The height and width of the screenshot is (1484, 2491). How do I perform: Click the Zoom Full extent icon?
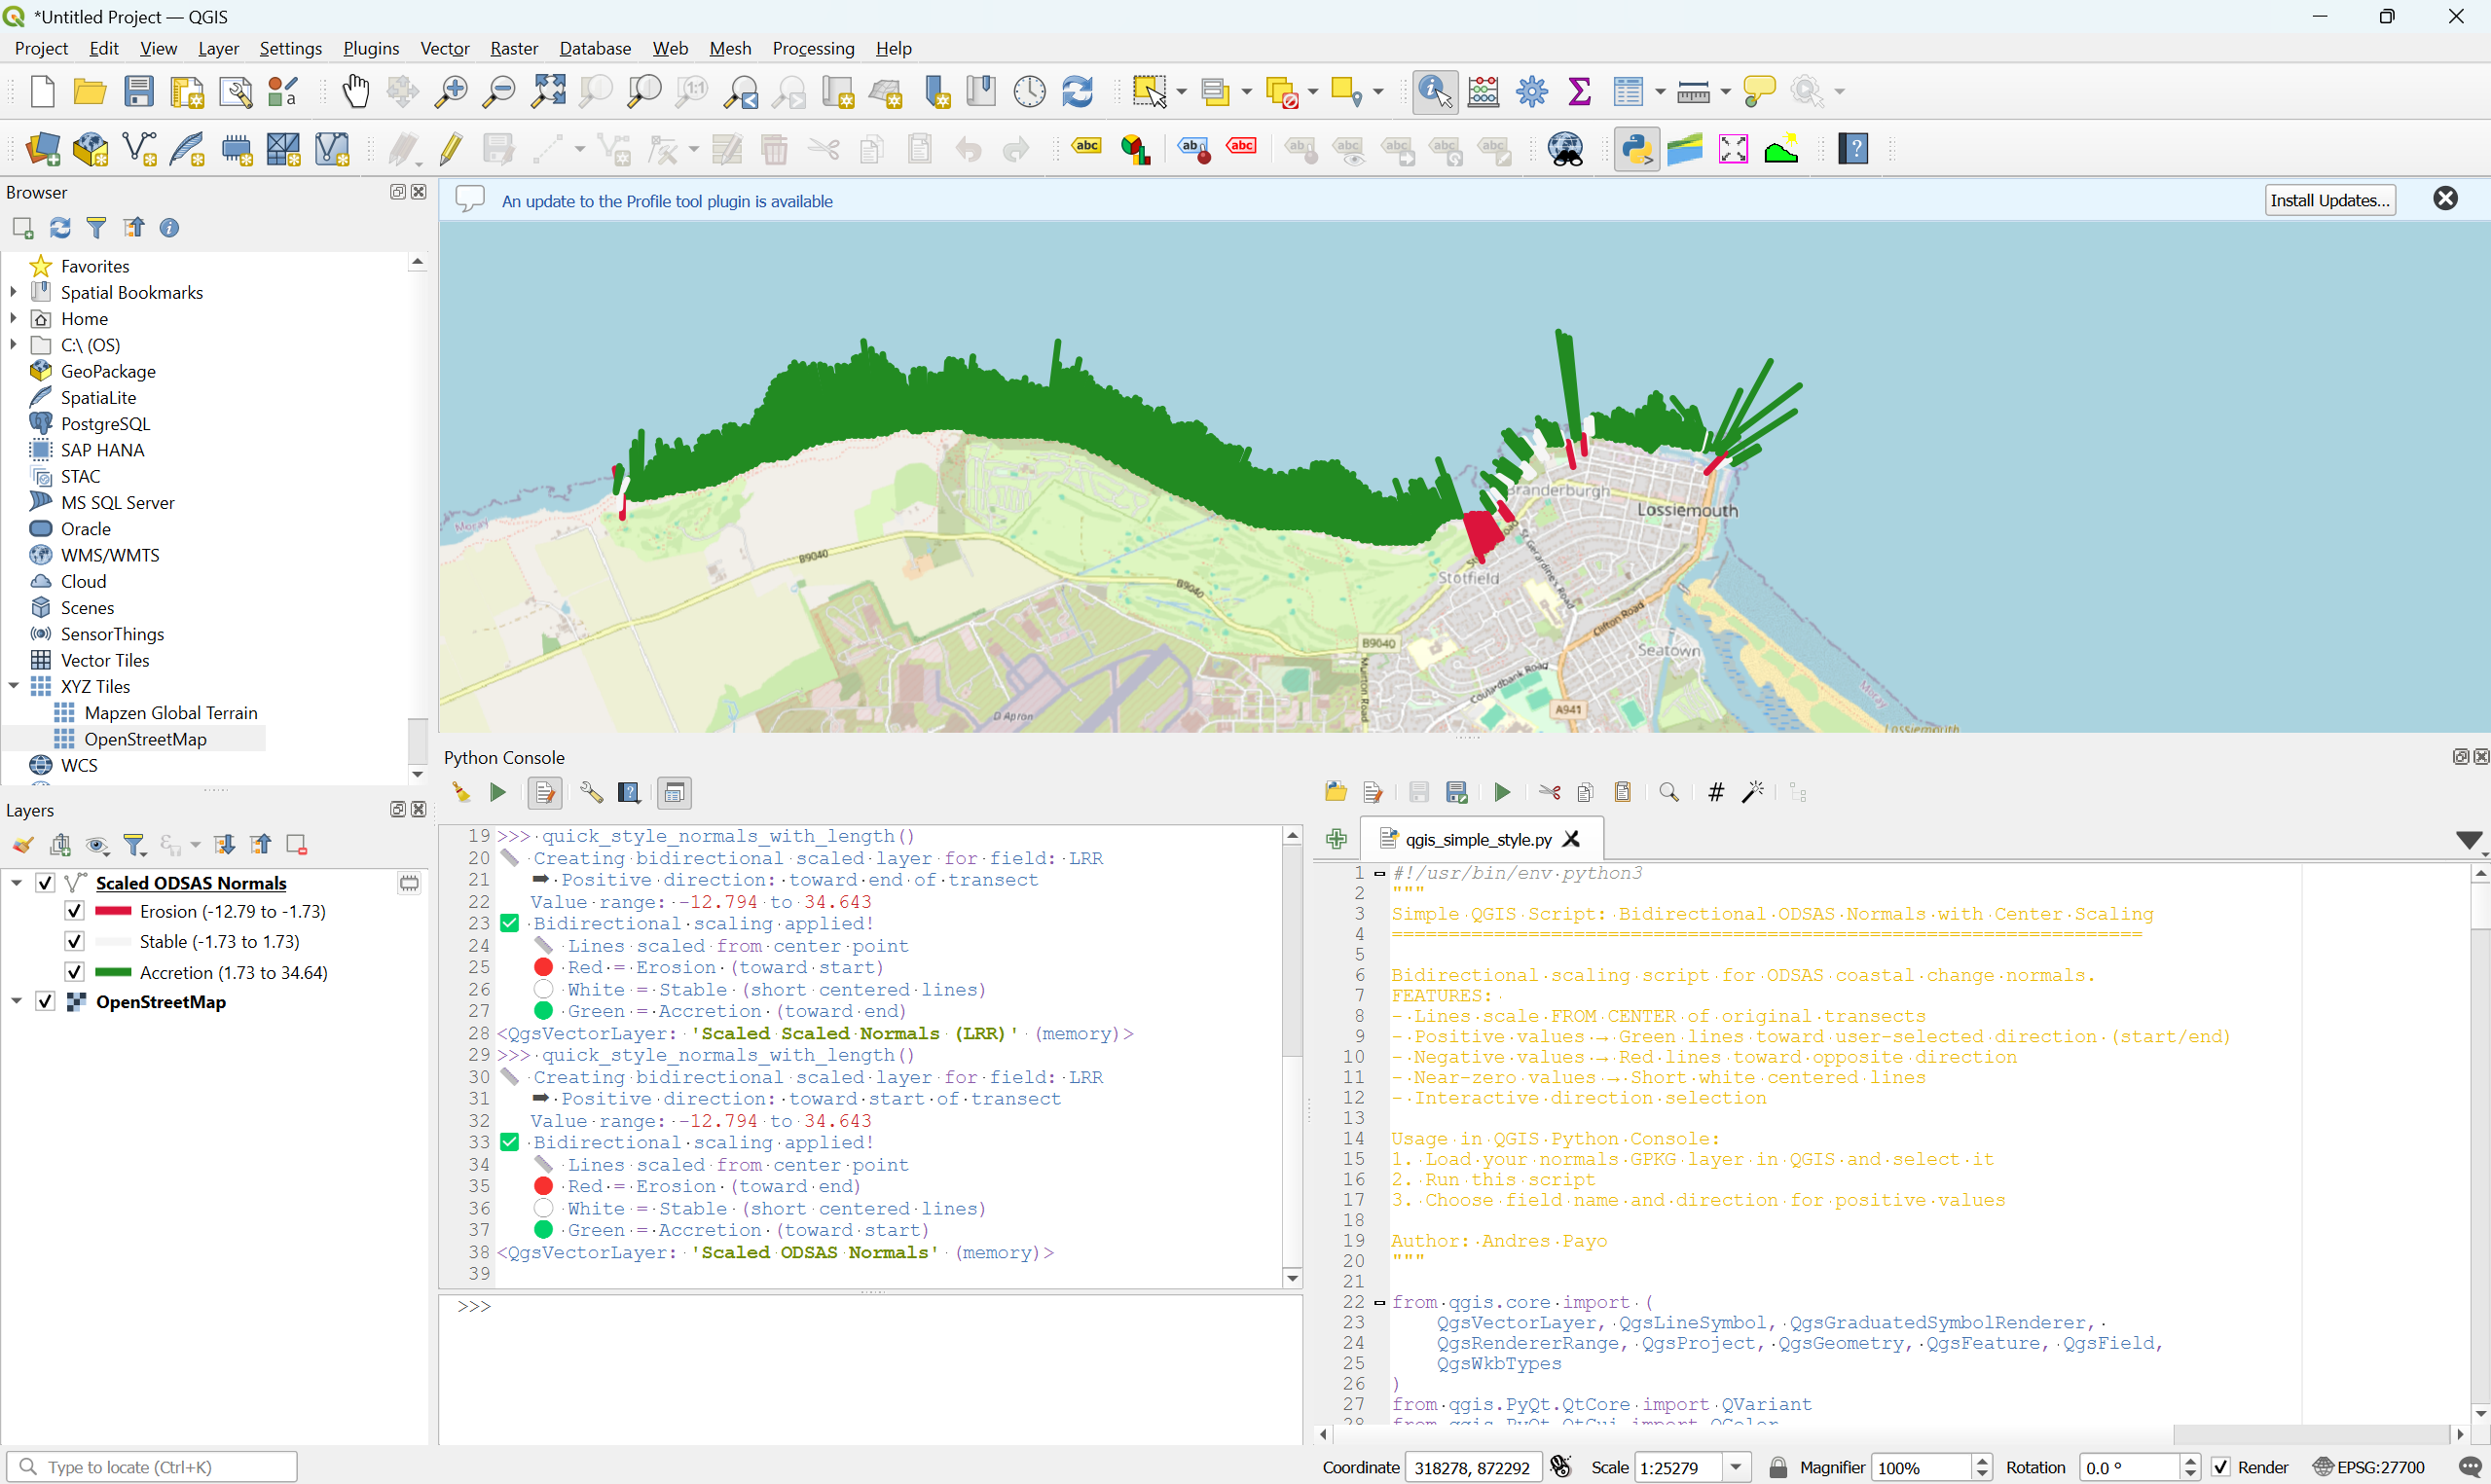tap(548, 92)
